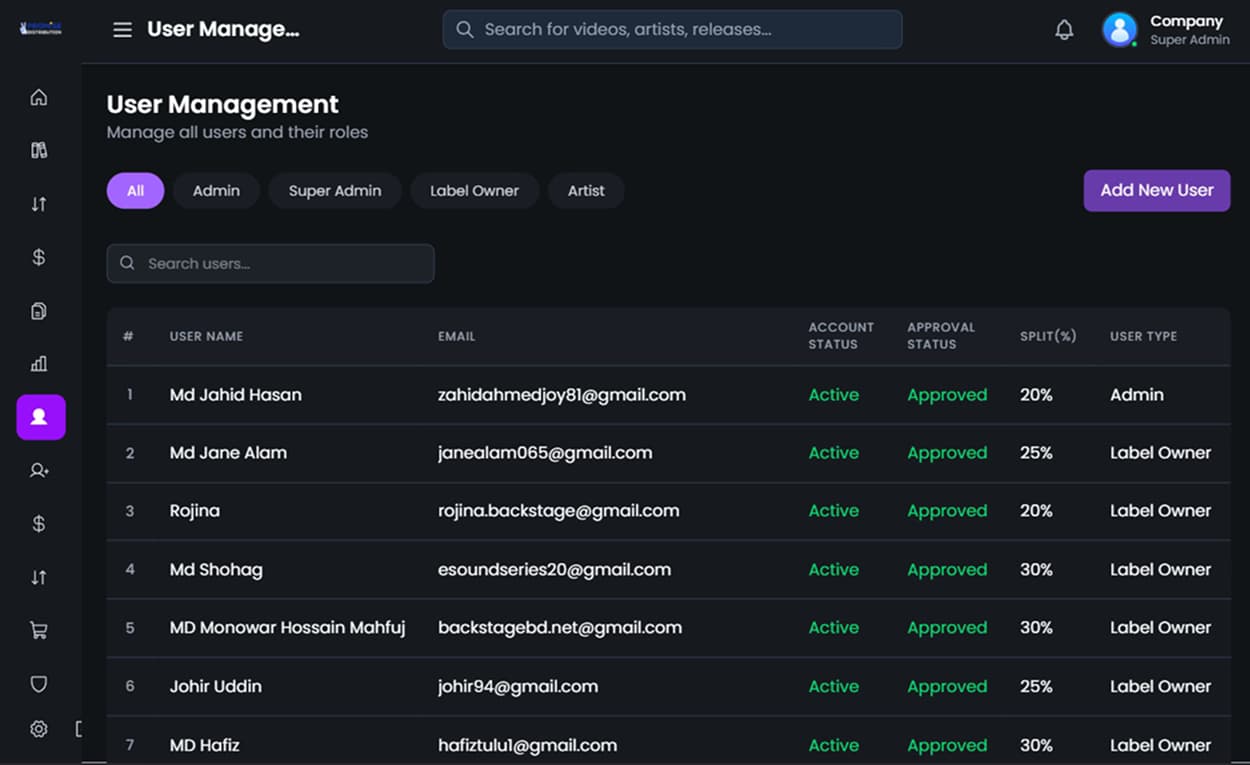Select user name MD Monowar Hossain Mahfuj
Image resolution: width=1250 pixels, height=765 pixels.
287,628
